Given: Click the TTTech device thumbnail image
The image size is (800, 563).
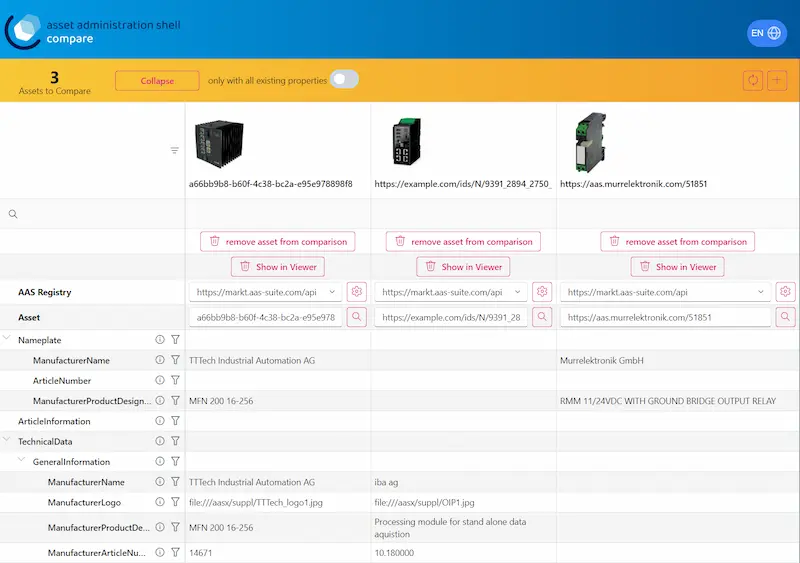Looking at the screenshot, I should [219, 143].
